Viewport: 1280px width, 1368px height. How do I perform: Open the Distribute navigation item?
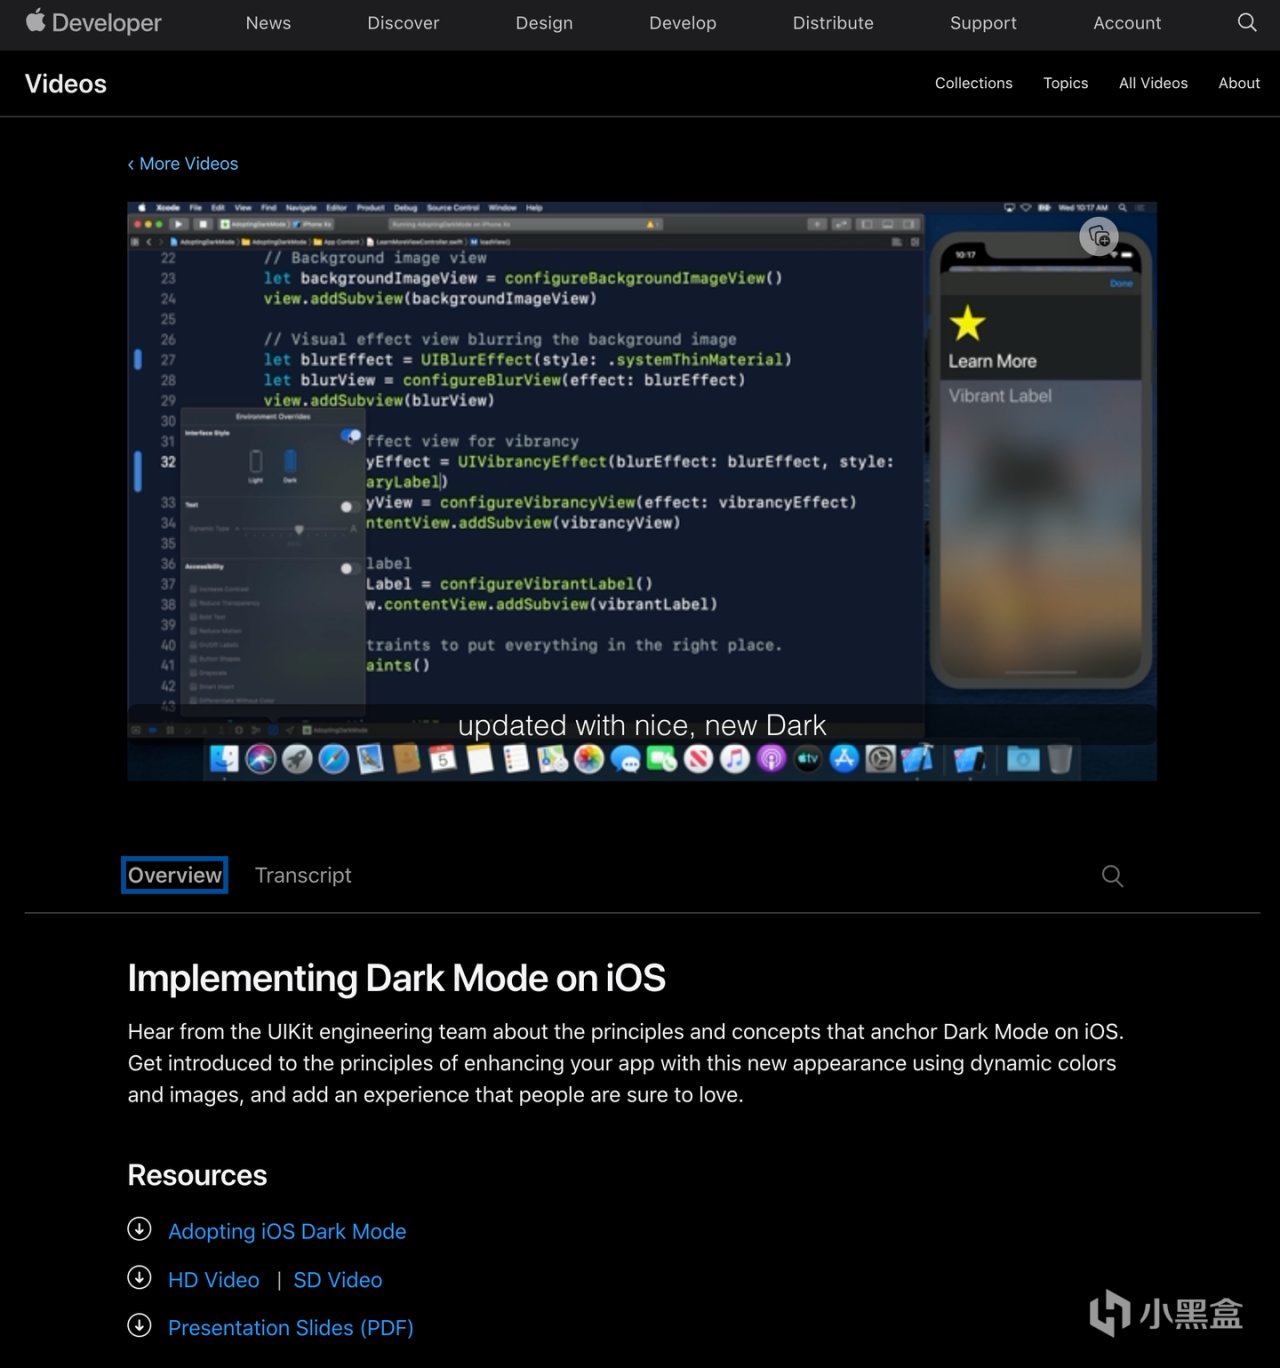[x=833, y=23]
